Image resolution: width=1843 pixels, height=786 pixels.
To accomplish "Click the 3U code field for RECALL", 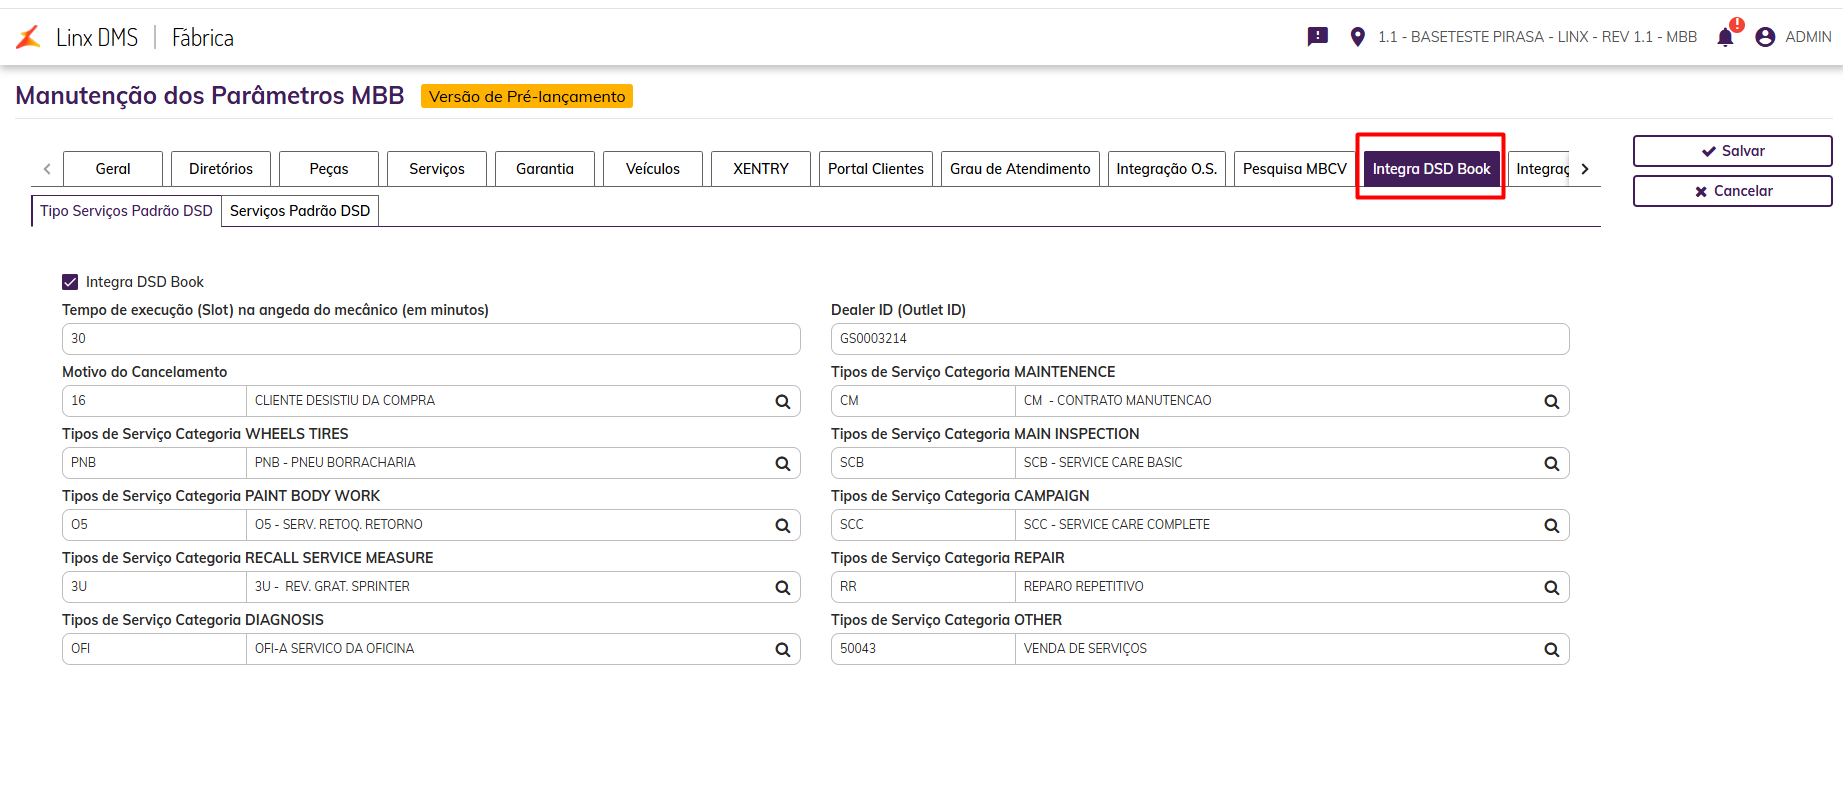I will pos(154,587).
